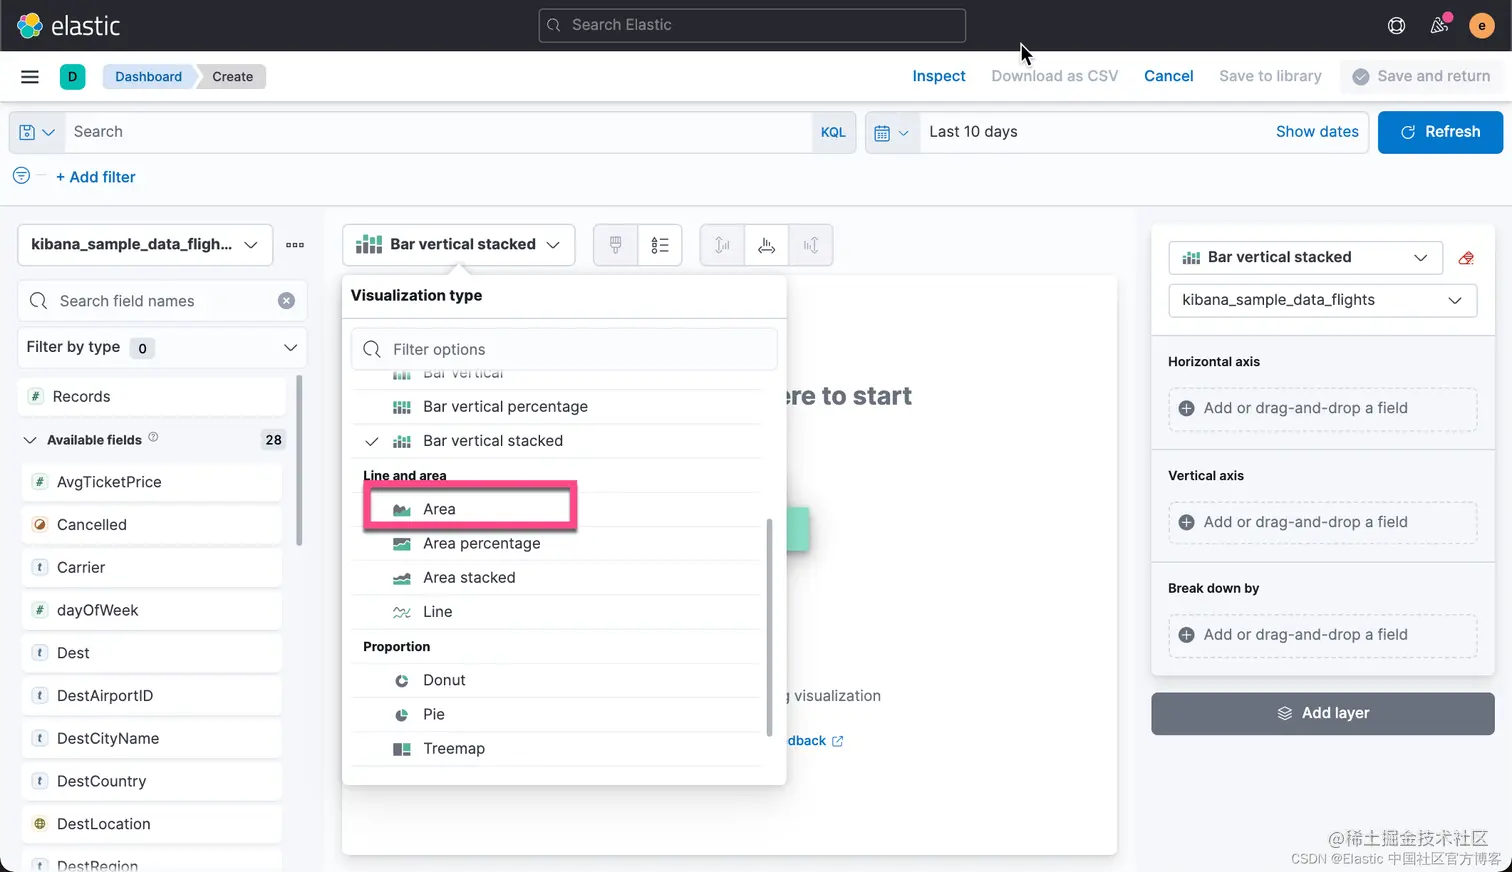The width and height of the screenshot is (1512, 872).
Task: Pick the Pie chart type
Action: tap(556, 714)
